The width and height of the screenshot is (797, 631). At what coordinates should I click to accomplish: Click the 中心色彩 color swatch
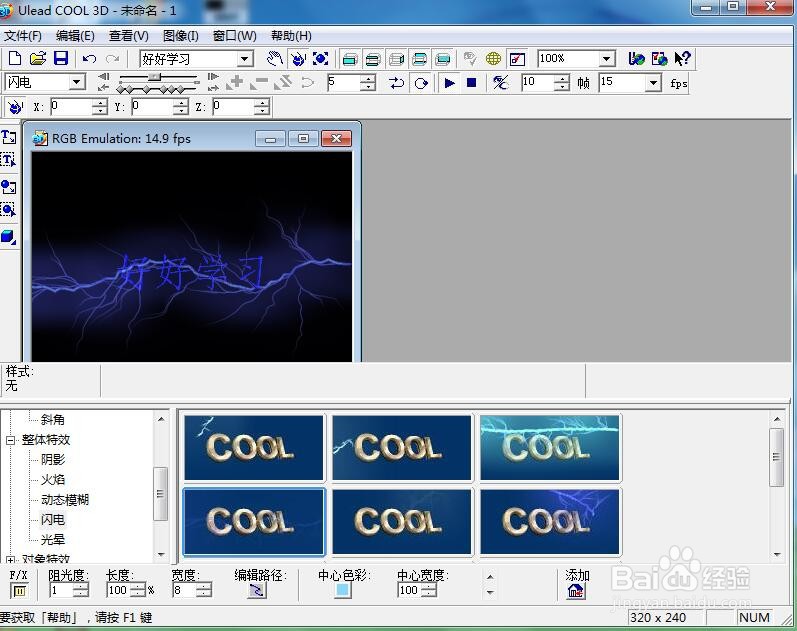(x=343, y=590)
